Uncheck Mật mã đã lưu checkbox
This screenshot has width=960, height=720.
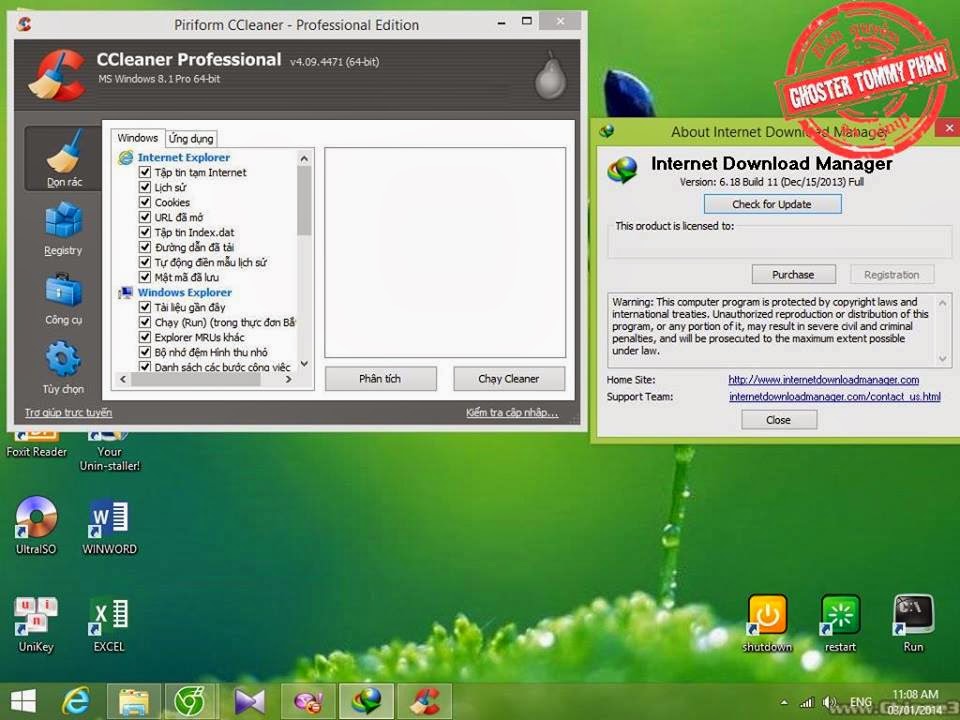pos(144,277)
